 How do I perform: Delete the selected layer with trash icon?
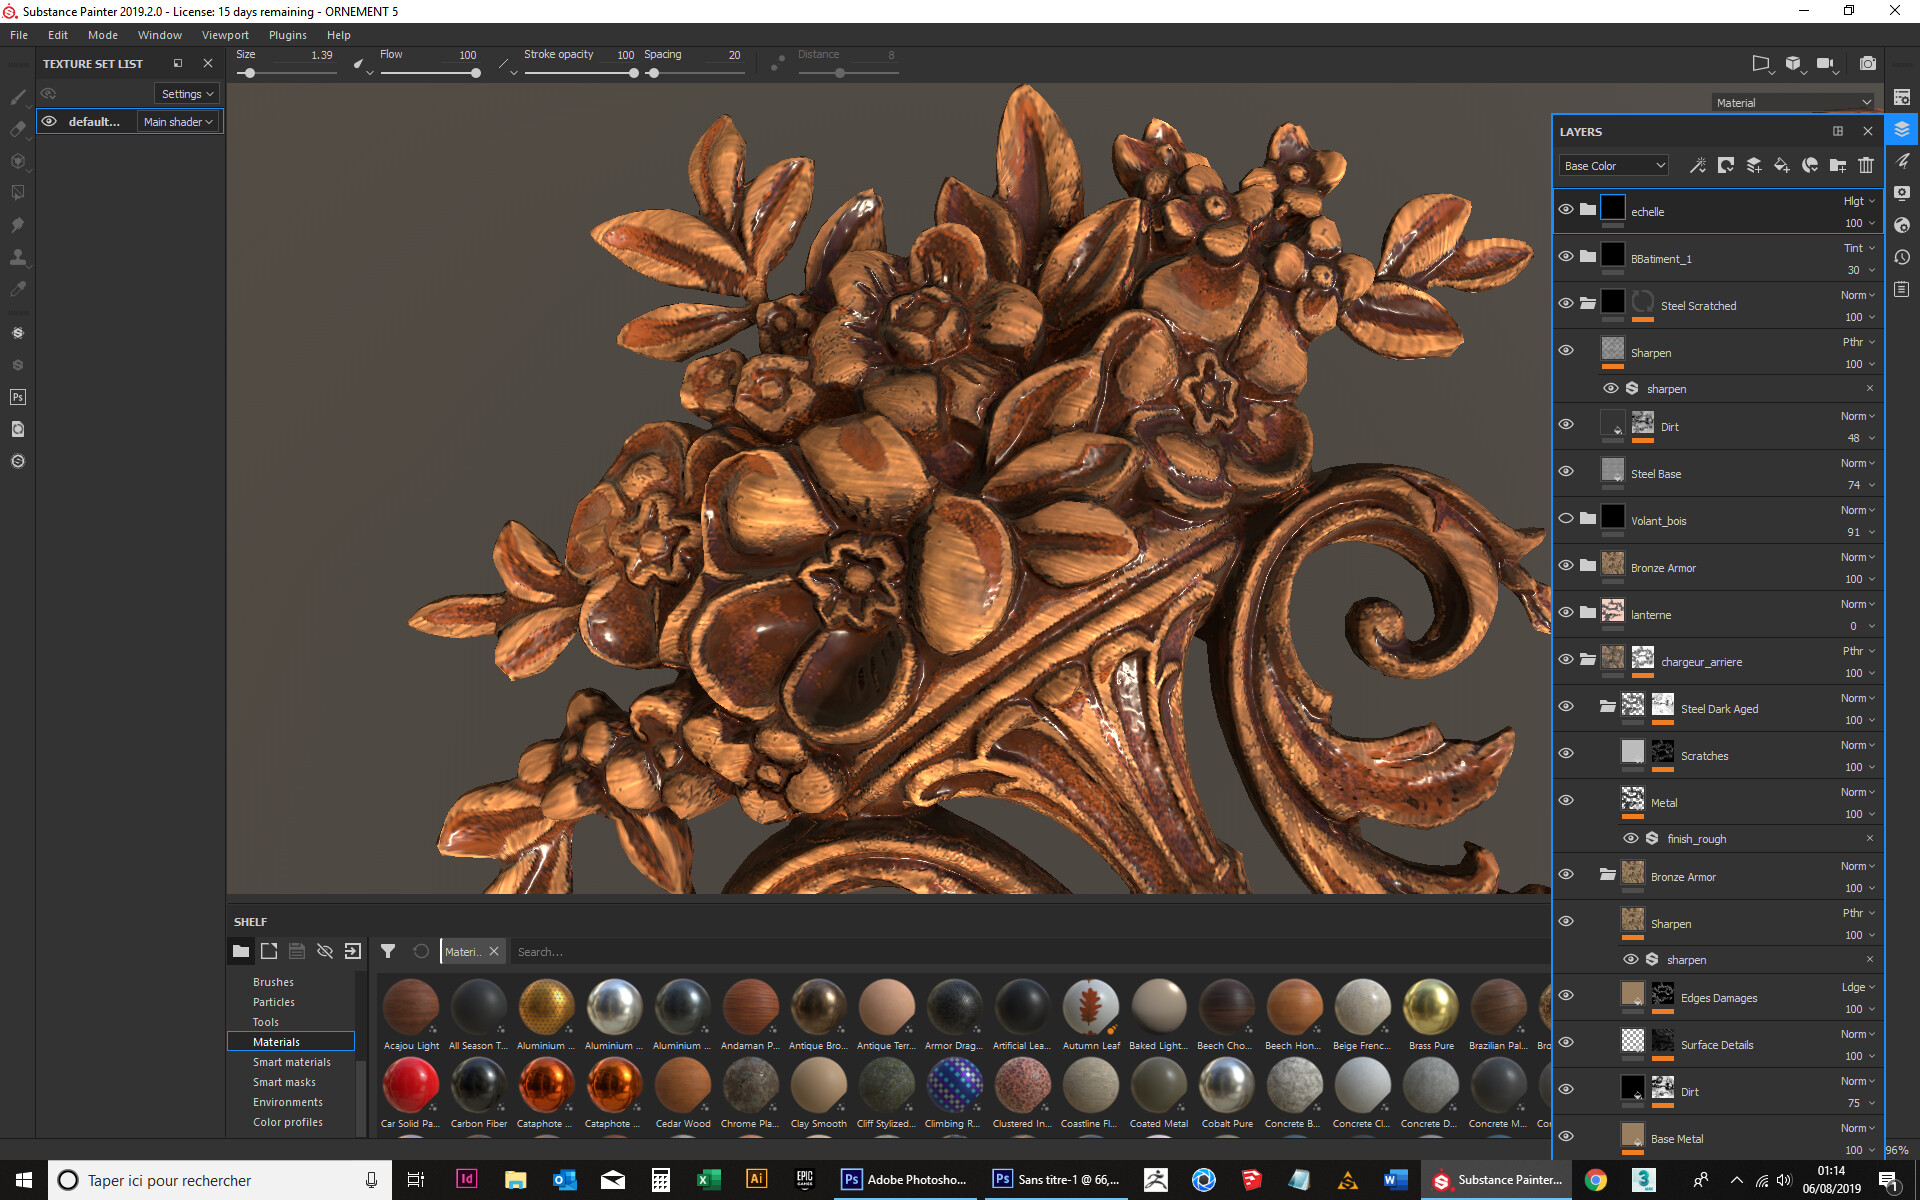1865,165
